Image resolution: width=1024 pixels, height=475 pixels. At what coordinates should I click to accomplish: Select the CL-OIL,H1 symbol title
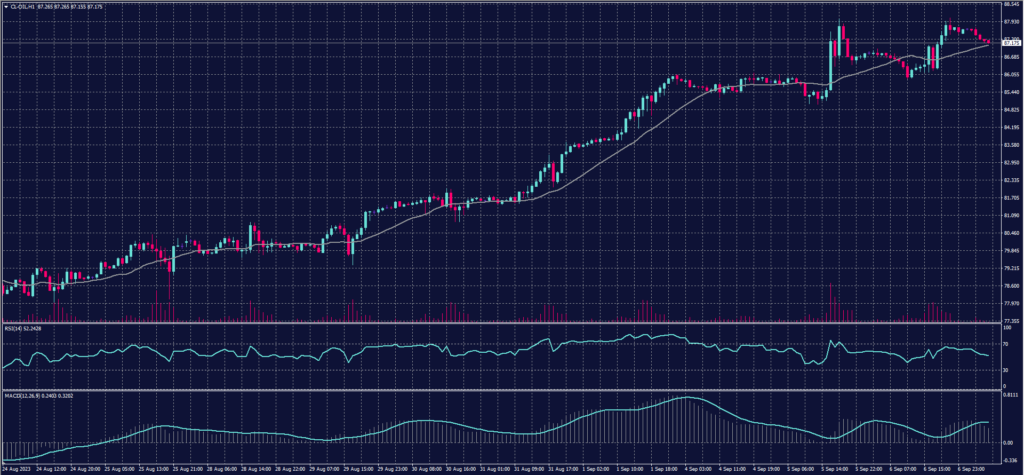[x=22, y=4]
